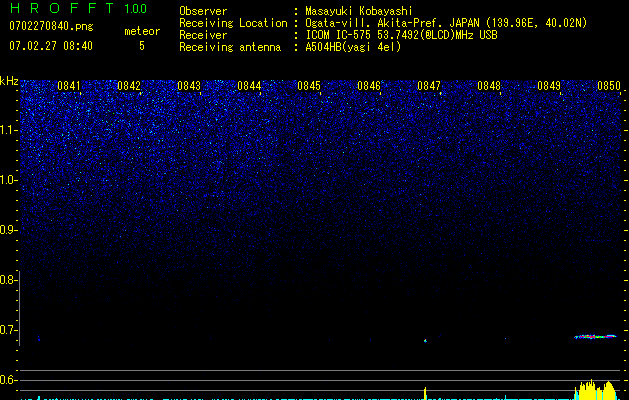Click the date stamp 07.02.27 08:40
Screen dimensions: 629x400
pos(51,46)
